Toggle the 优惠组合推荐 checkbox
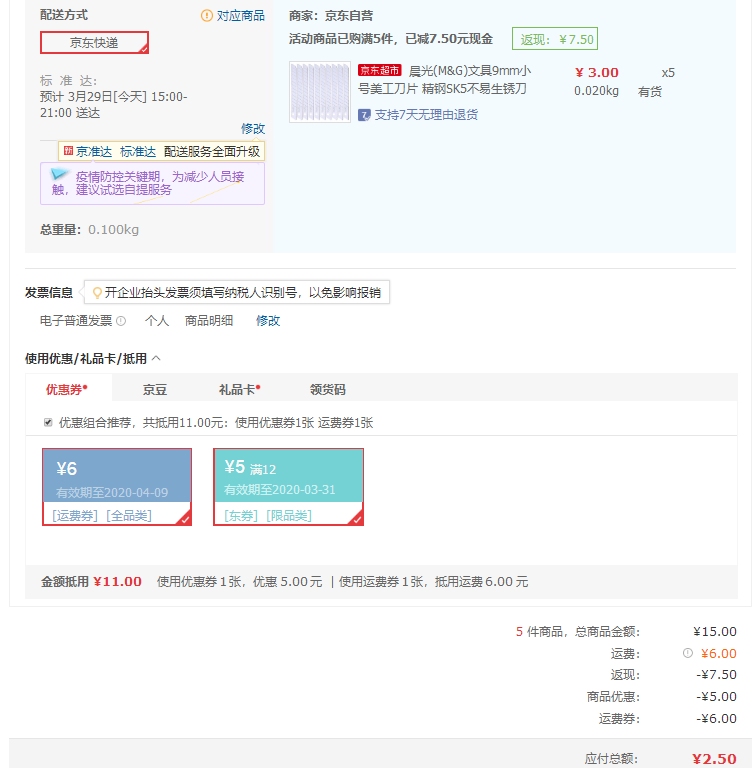 coord(48,423)
